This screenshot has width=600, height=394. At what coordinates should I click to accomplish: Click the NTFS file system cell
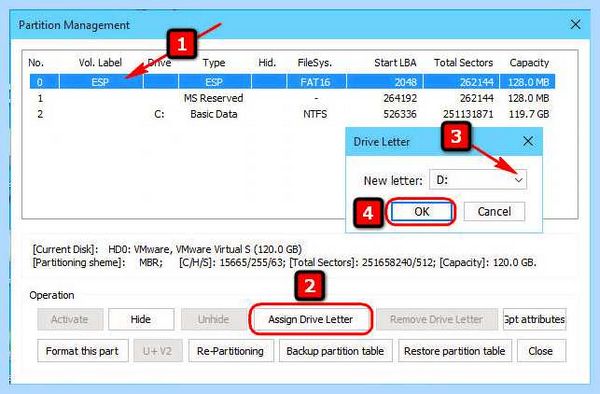[315, 114]
